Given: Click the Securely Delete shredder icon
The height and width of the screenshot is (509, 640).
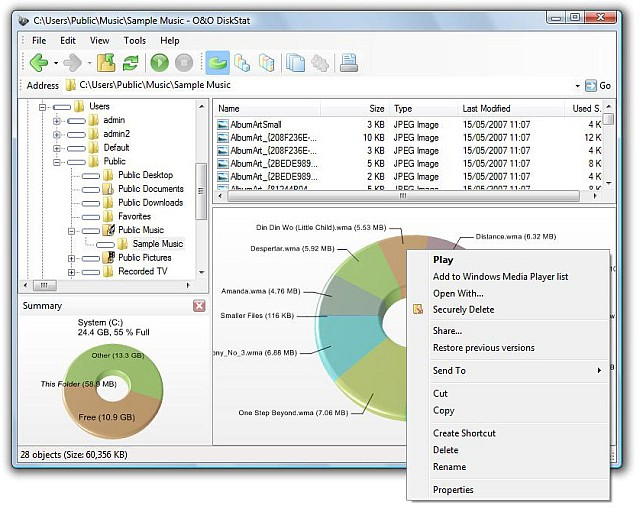Looking at the screenshot, I should (418, 309).
